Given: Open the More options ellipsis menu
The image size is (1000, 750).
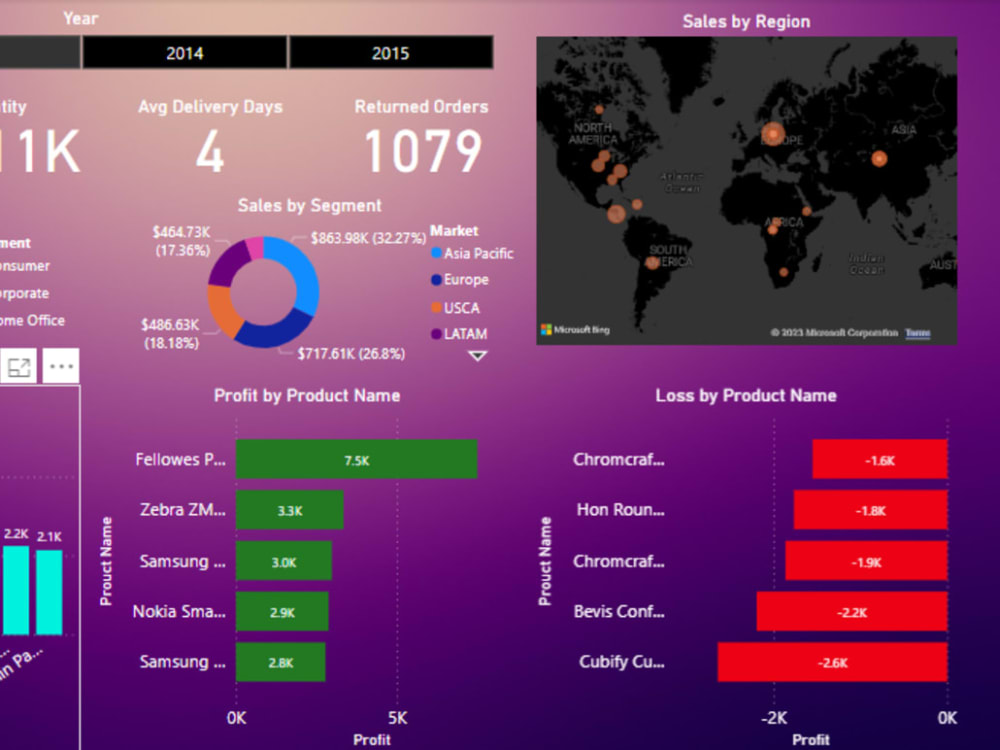Looking at the screenshot, I should coord(61,365).
